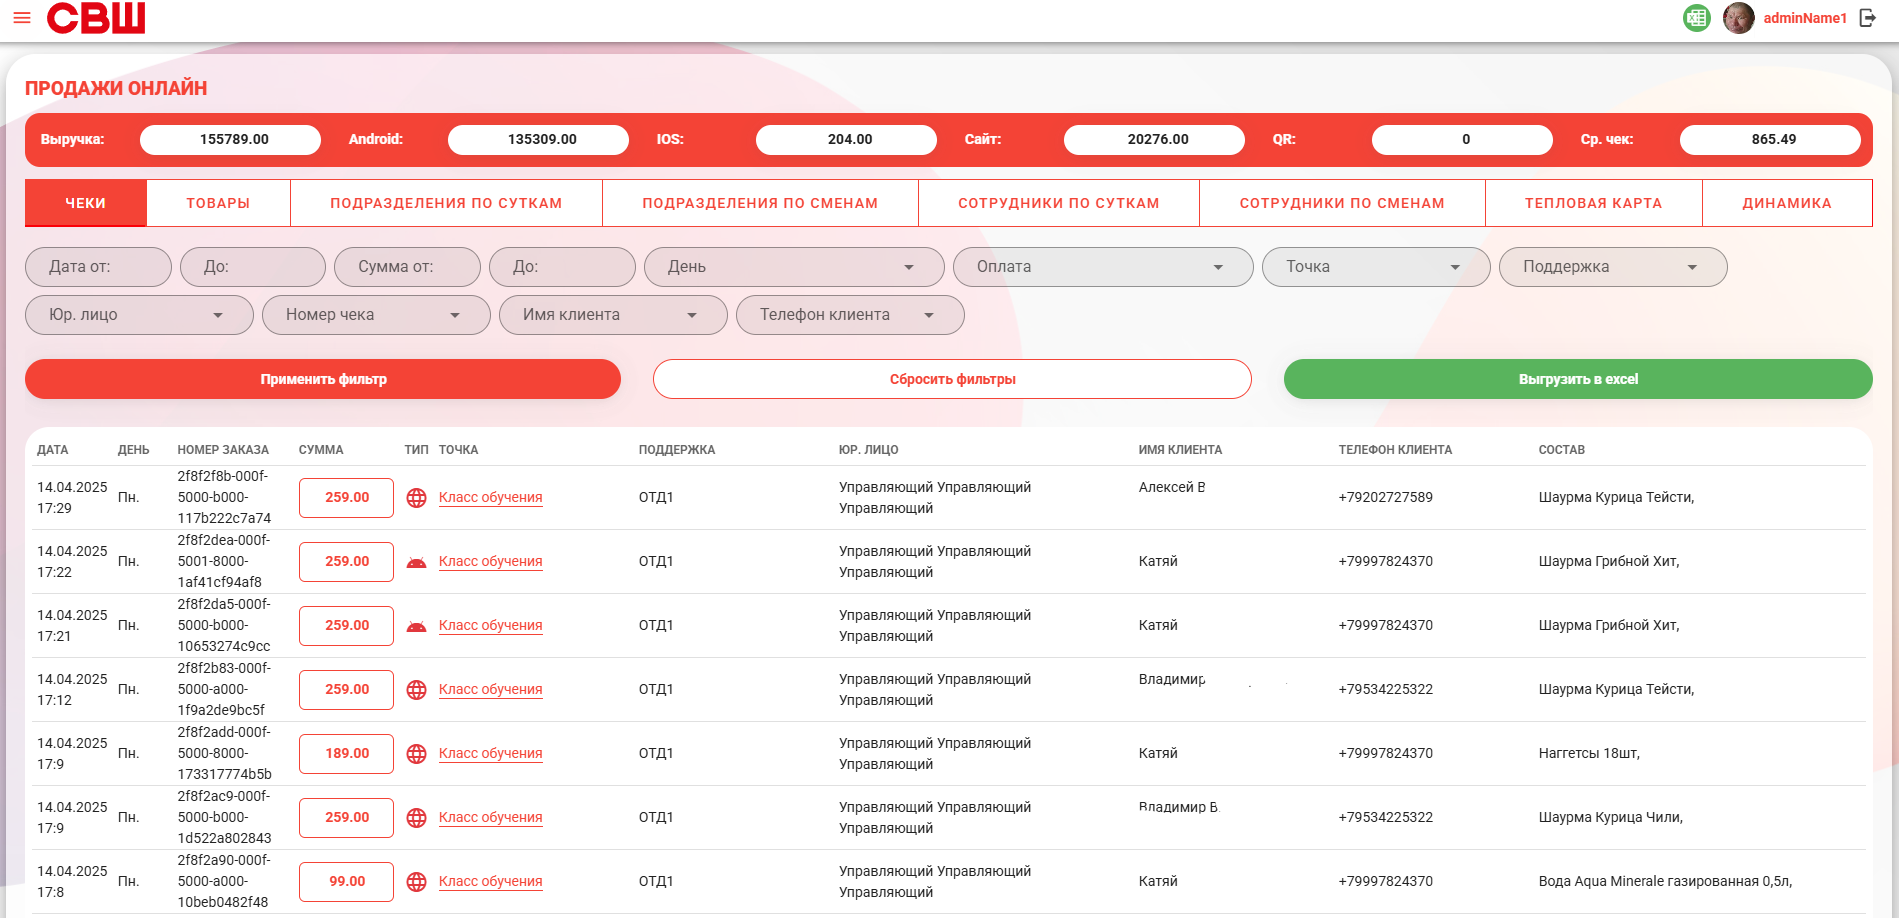Viewport: 1899px width, 918px height.
Task: Click the 189.00 sum button
Action: 346,754
